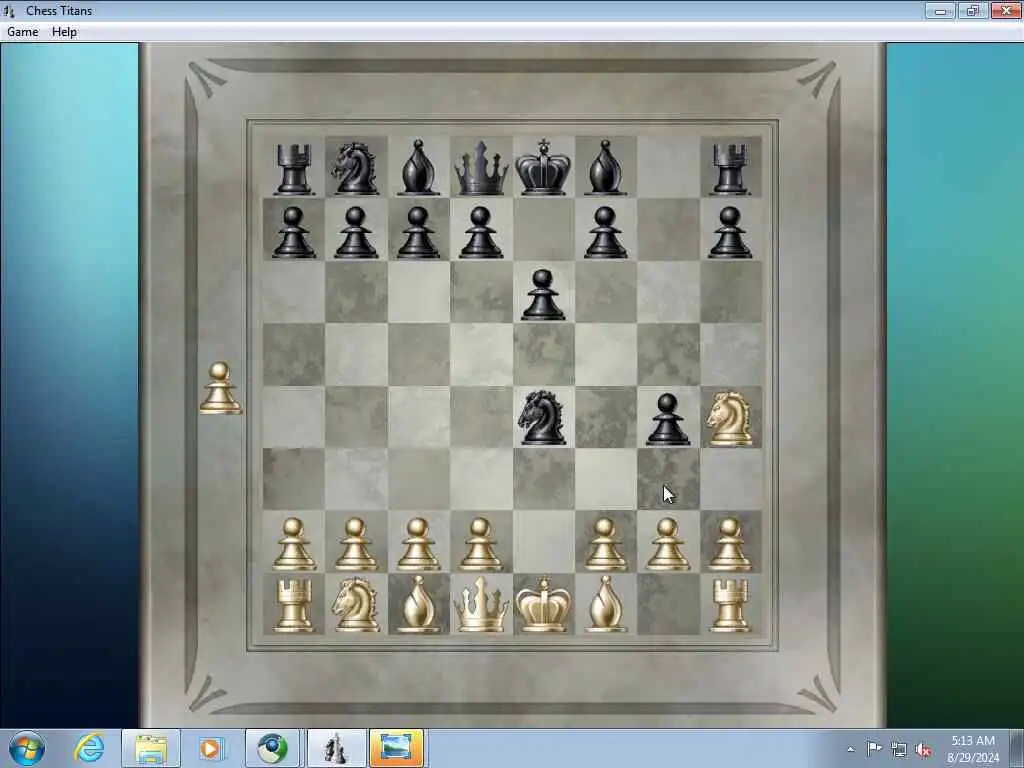Click the black rook on a8
This screenshot has width=1024, height=768.
[x=293, y=170]
